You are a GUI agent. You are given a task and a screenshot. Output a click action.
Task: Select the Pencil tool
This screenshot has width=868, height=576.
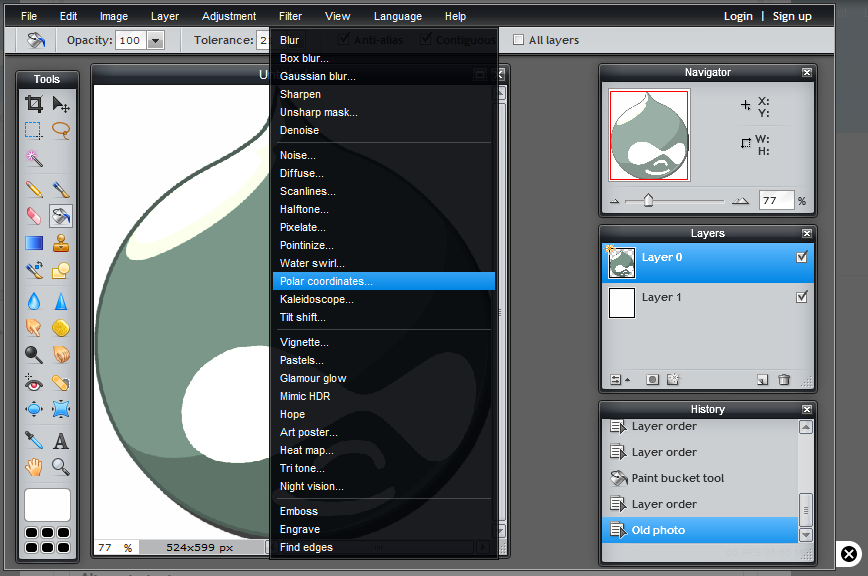34,189
